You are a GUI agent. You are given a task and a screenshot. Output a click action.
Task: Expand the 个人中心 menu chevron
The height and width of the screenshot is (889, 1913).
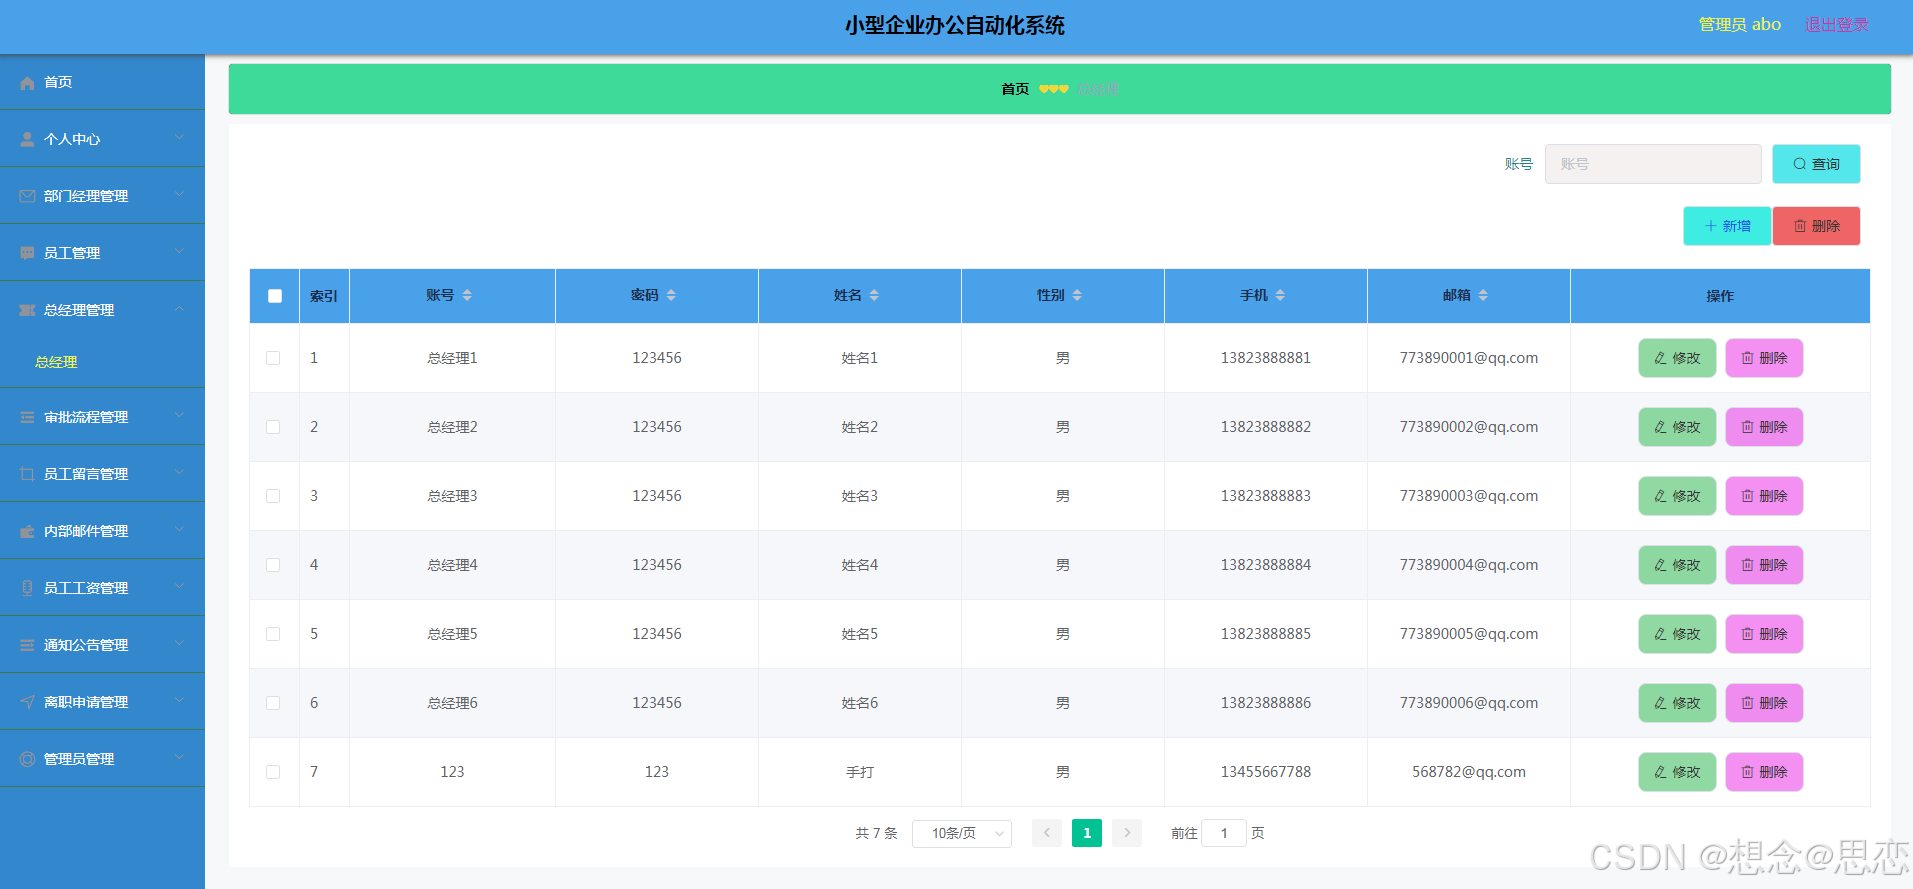179,138
